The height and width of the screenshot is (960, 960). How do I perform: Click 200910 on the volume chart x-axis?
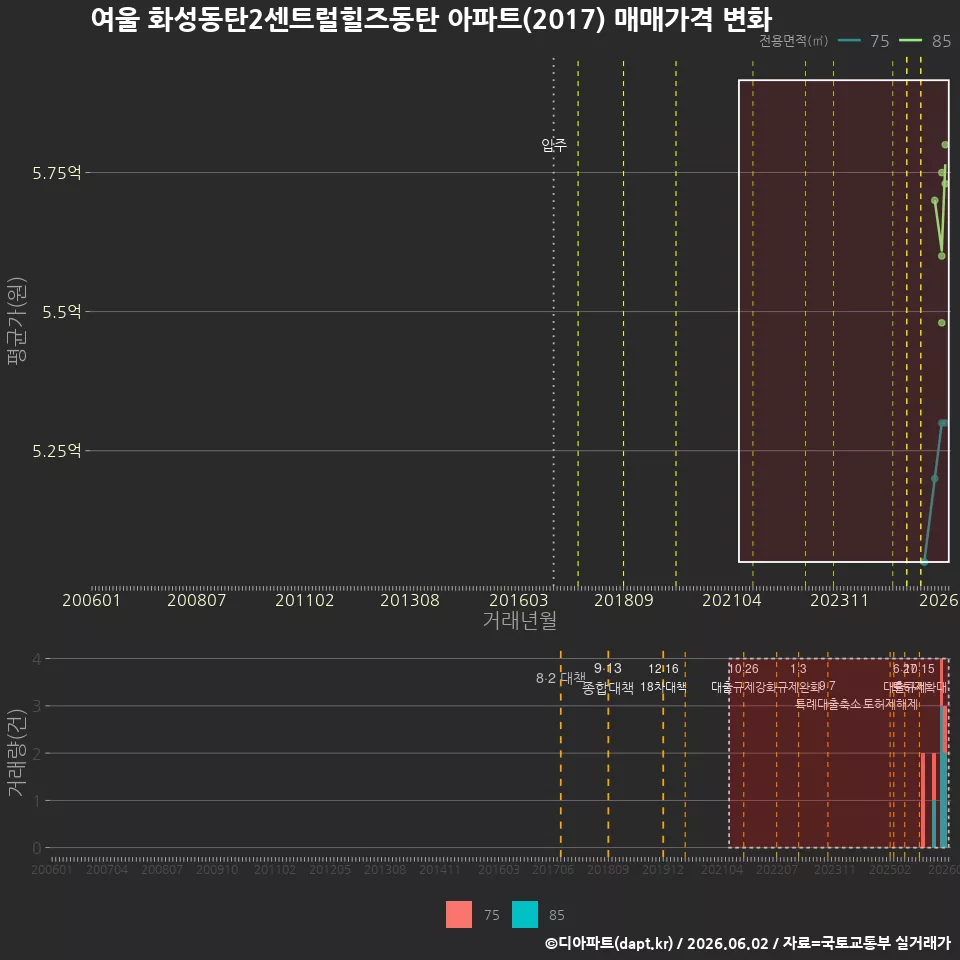point(217,869)
